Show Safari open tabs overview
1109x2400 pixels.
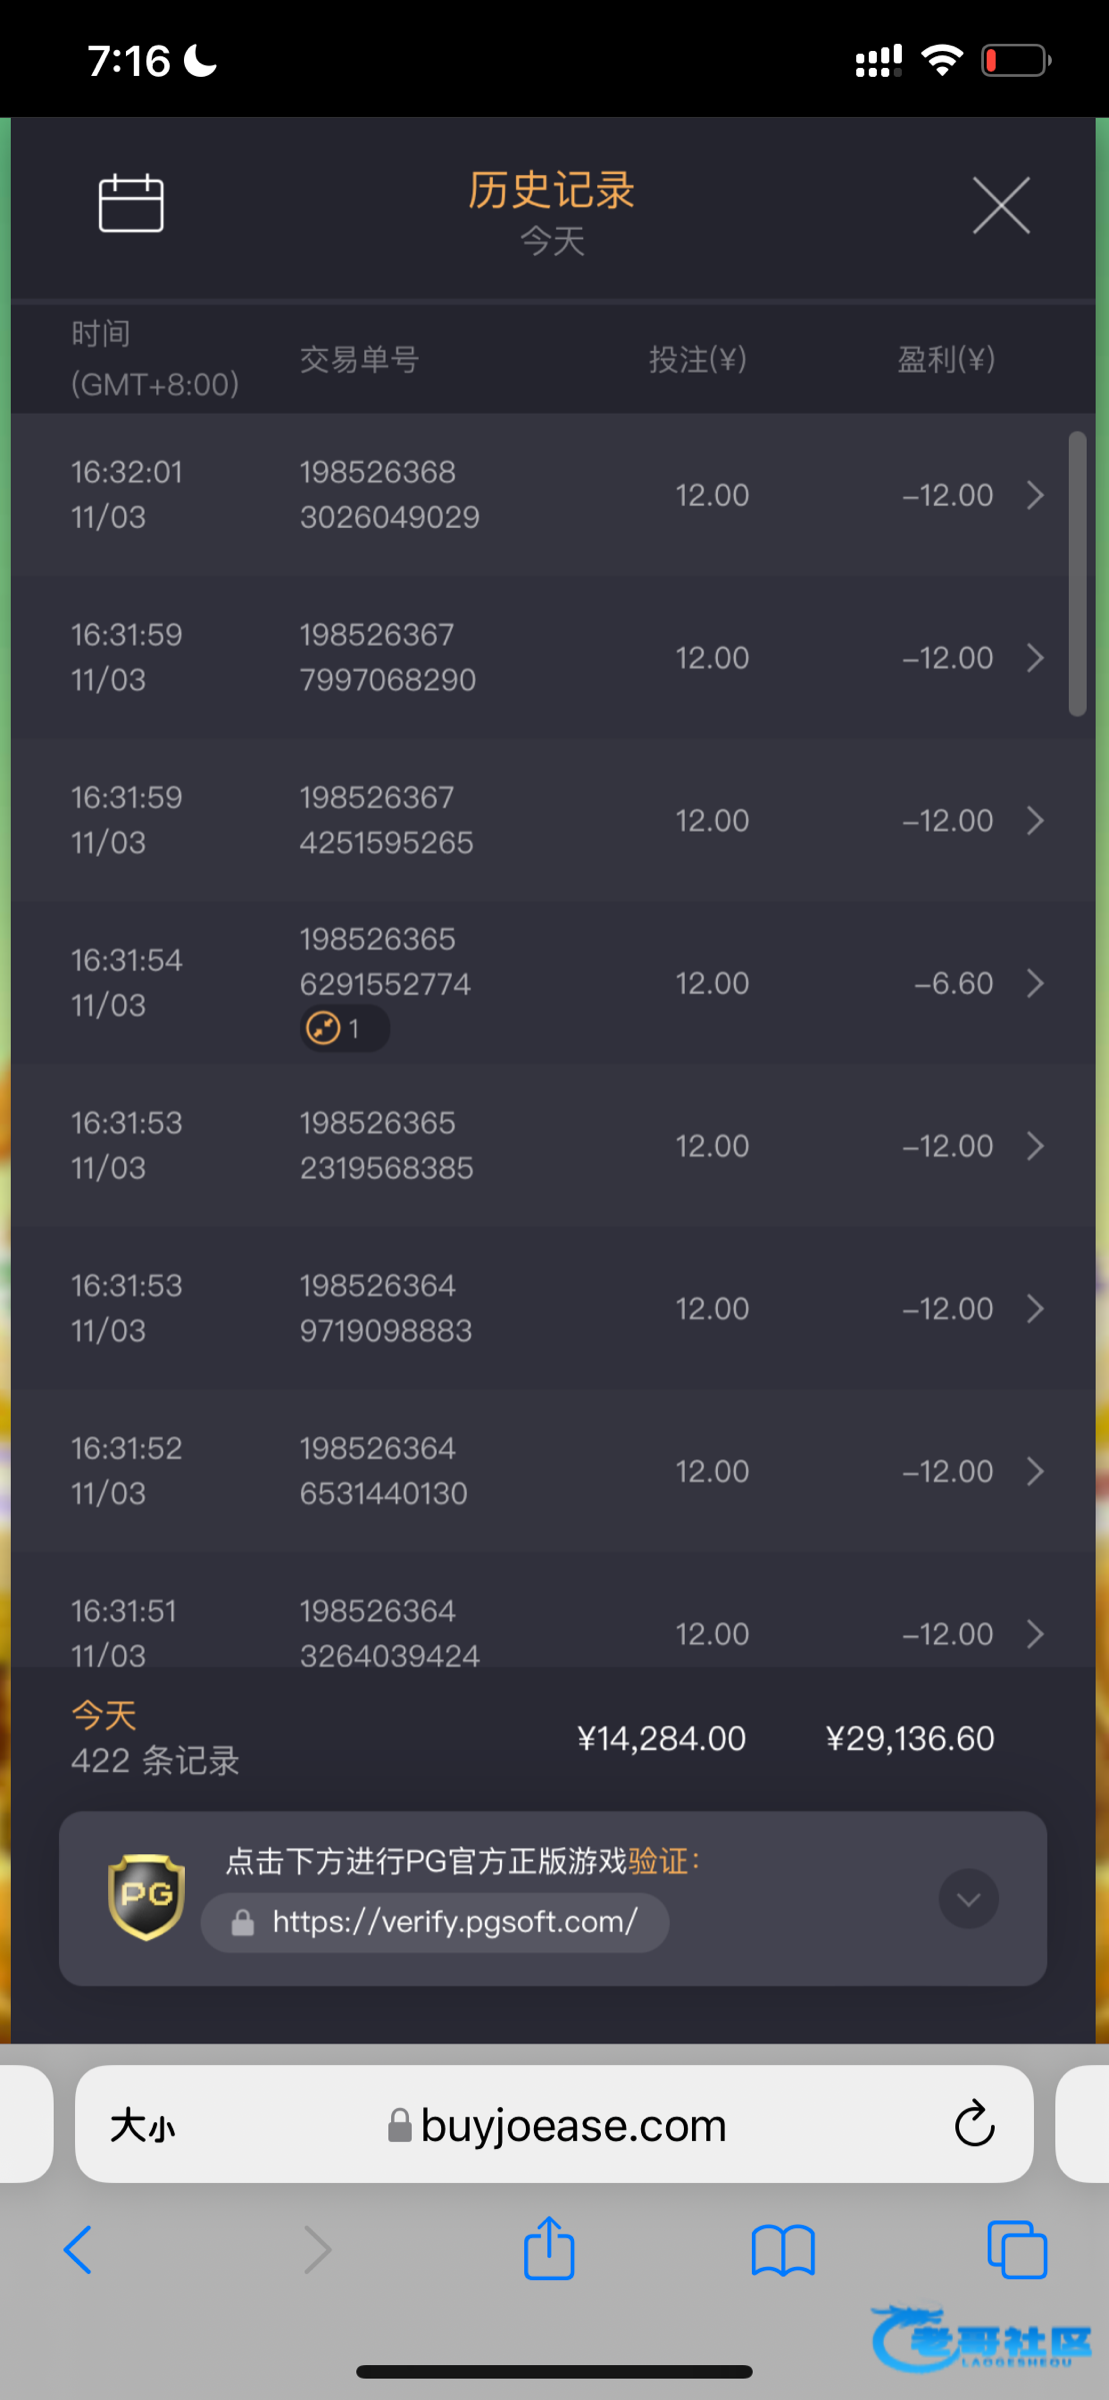(1016, 2250)
